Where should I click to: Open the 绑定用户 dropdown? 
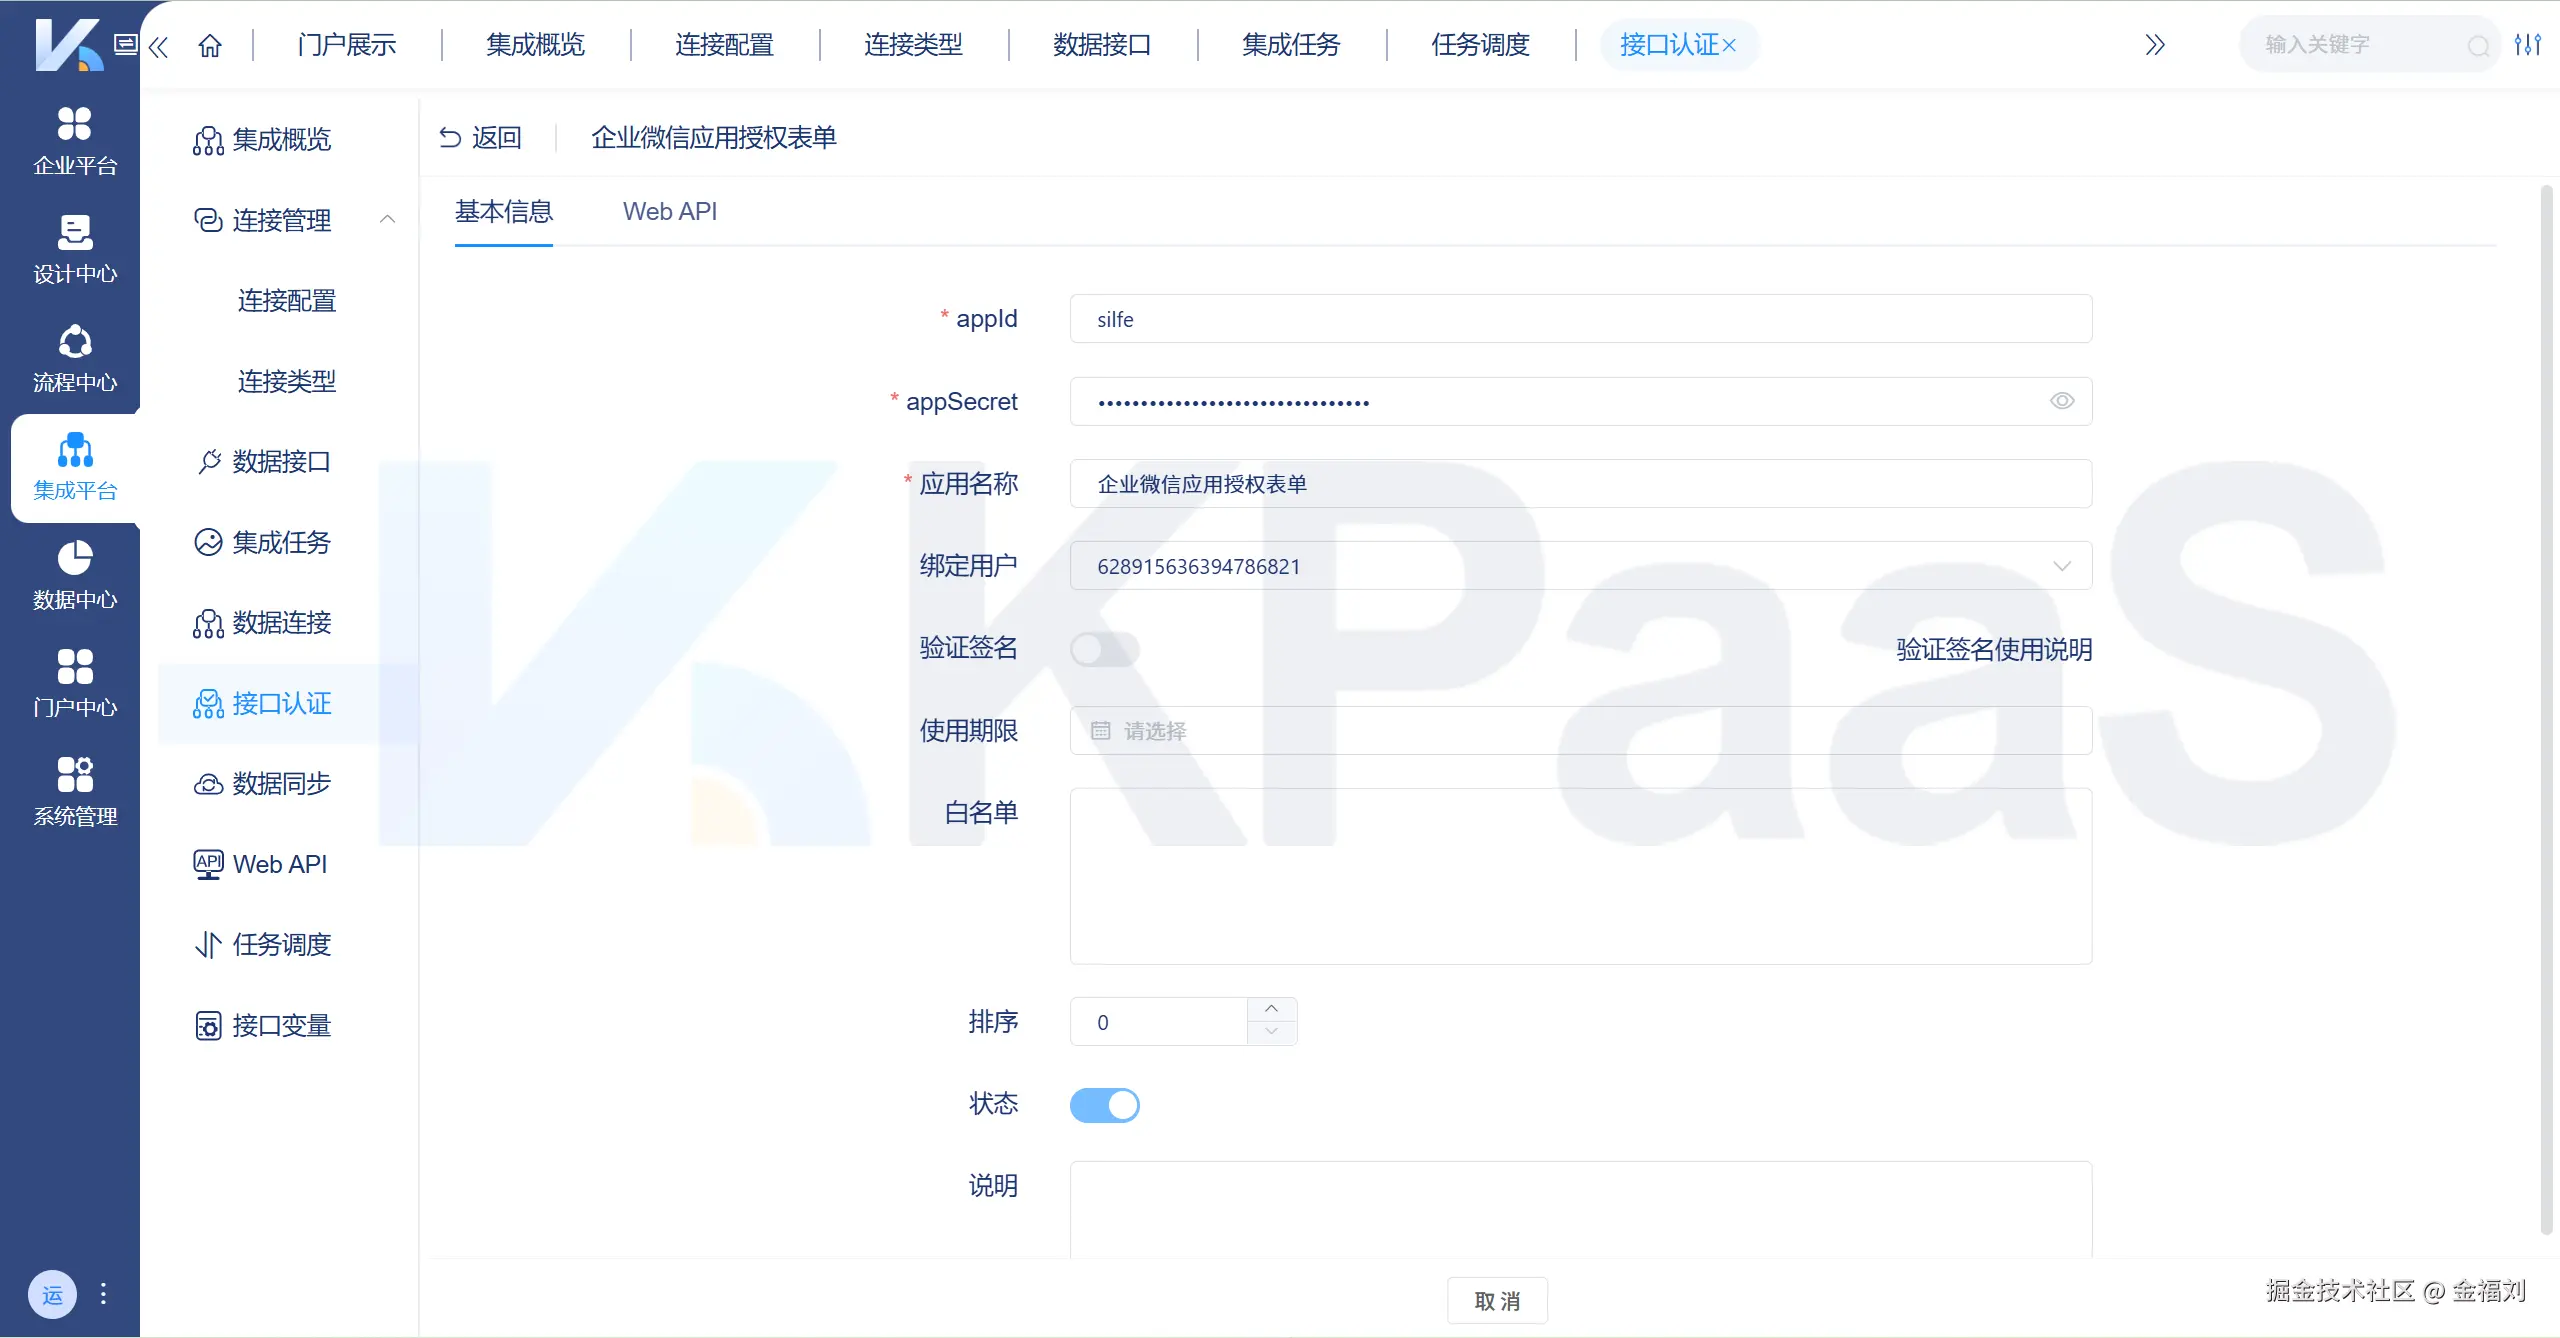click(x=1580, y=566)
